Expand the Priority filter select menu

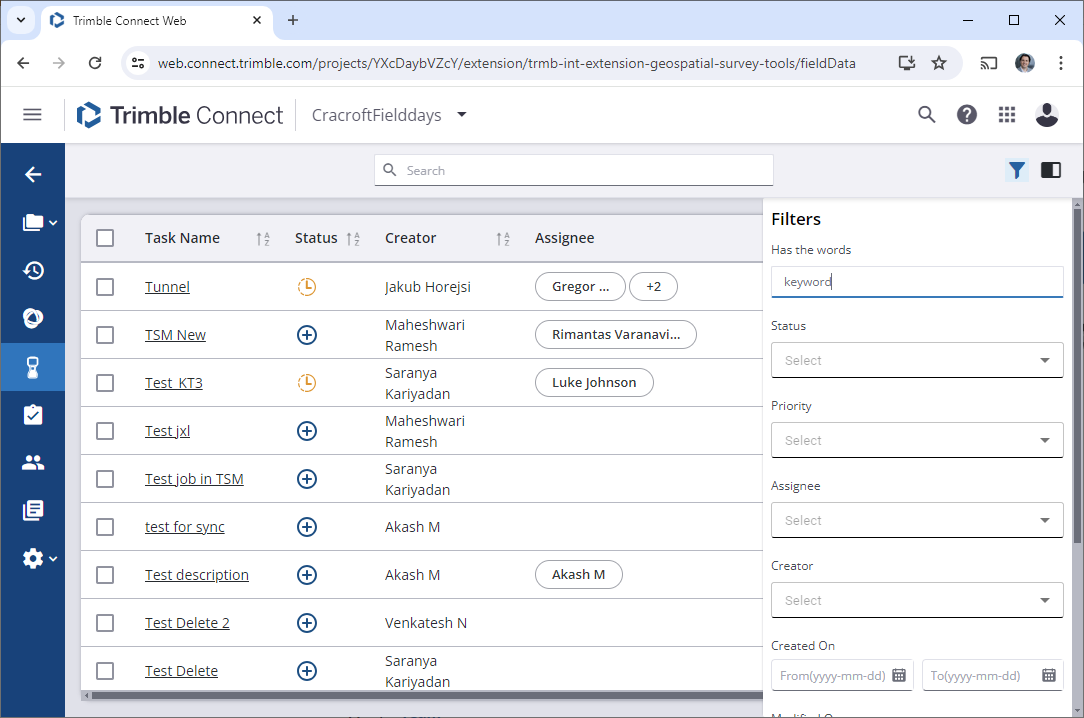tap(917, 440)
